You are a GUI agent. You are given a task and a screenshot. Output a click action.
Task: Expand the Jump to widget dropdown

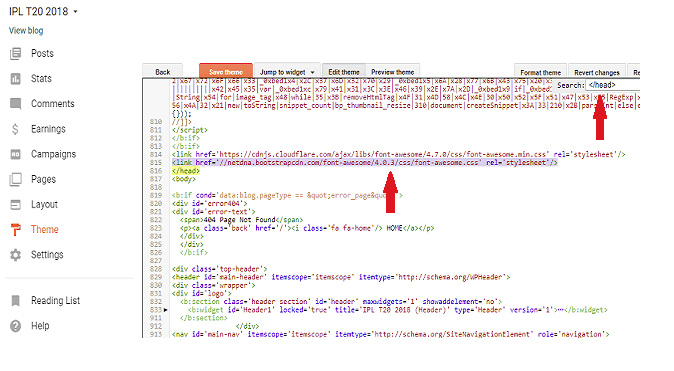coord(287,71)
